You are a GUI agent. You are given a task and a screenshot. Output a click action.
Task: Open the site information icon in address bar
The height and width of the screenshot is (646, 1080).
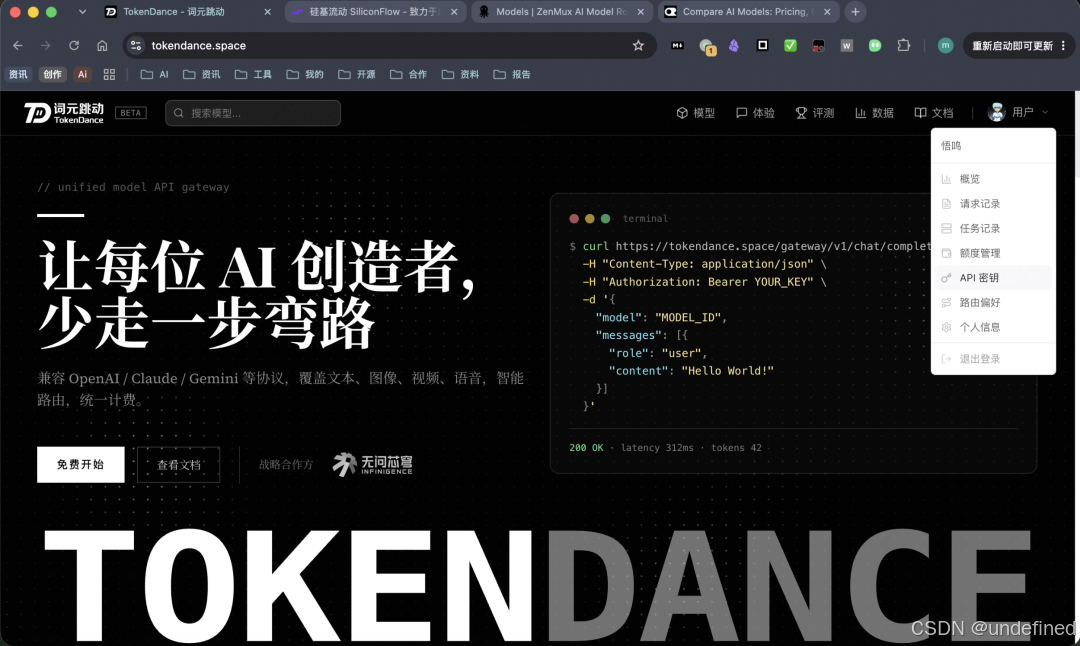point(136,45)
